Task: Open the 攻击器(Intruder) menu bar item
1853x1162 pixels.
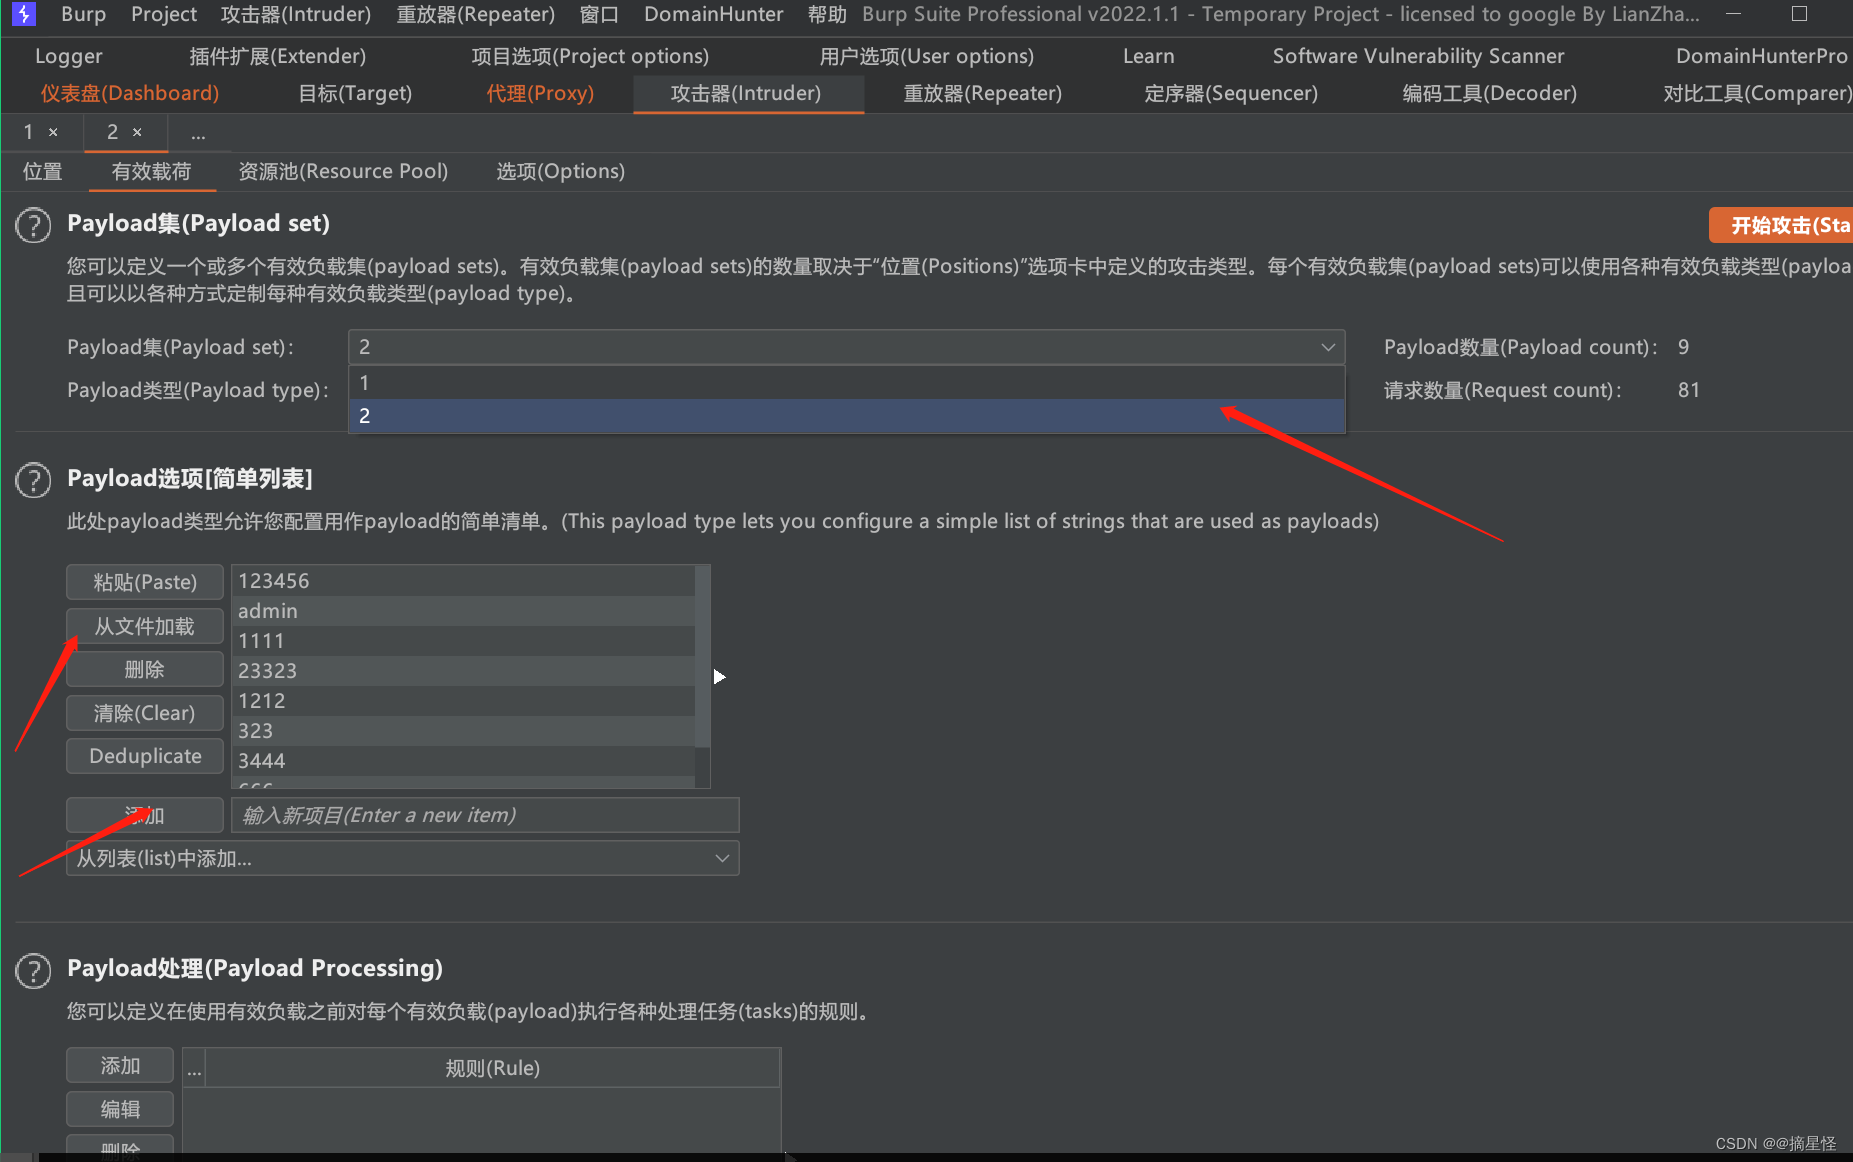Action: point(295,14)
